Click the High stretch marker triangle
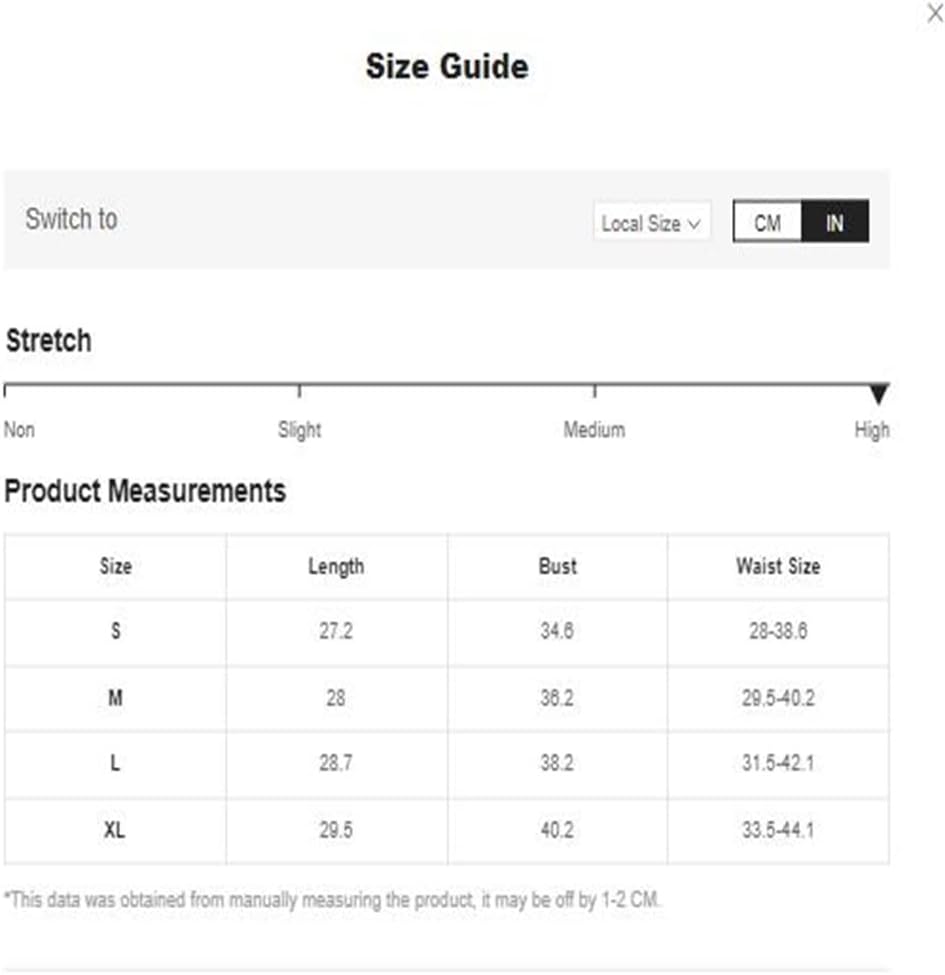The height and width of the screenshot is (975, 945). pos(878,394)
